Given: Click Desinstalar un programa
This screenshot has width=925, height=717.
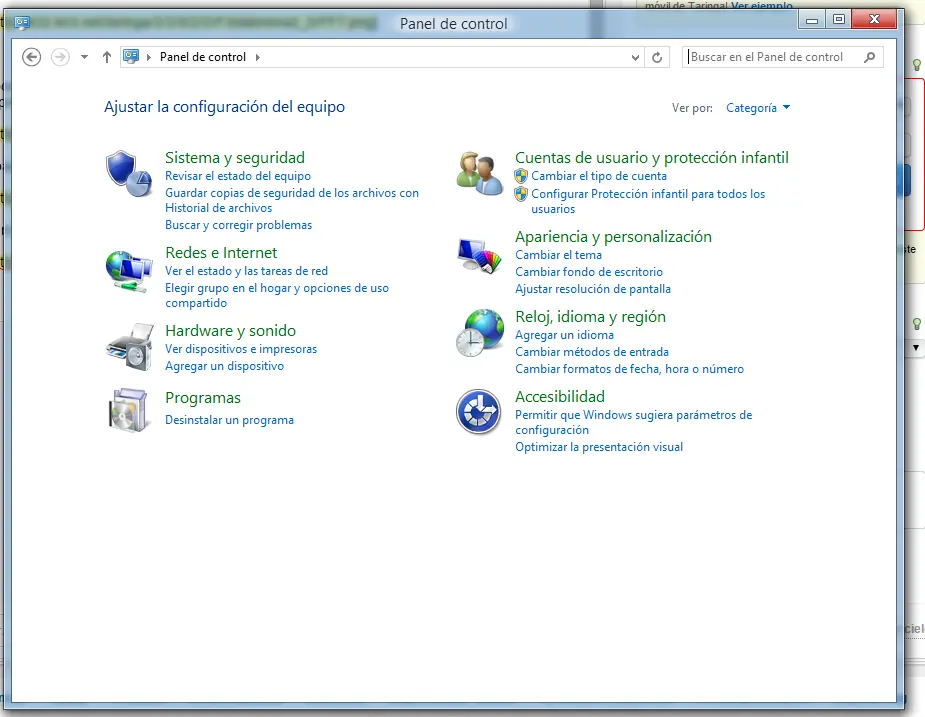Looking at the screenshot, I should [229, 420].
